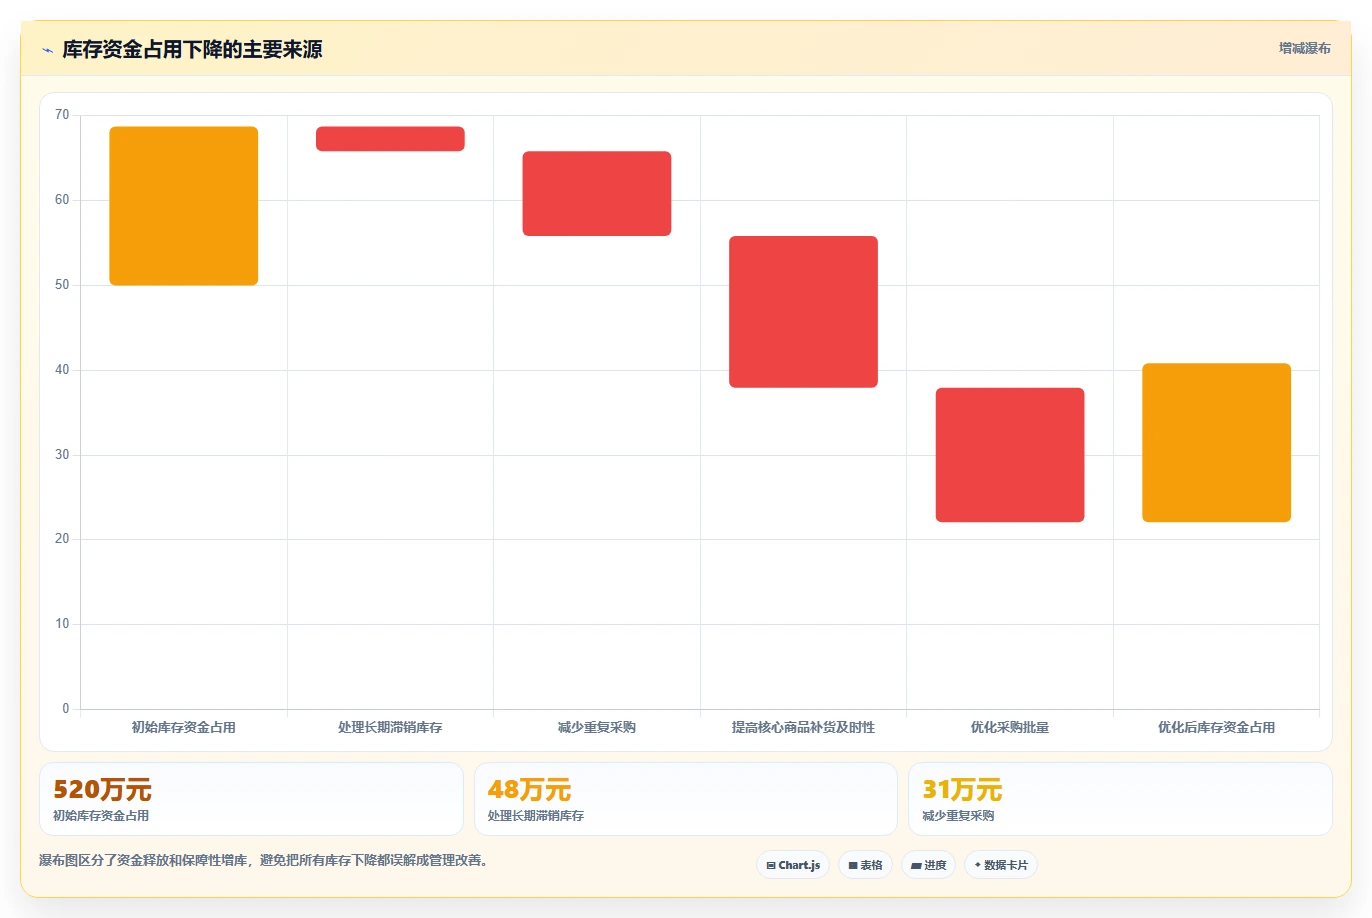
Task: Click the y-axis value 50
Action: pos(62,285)
